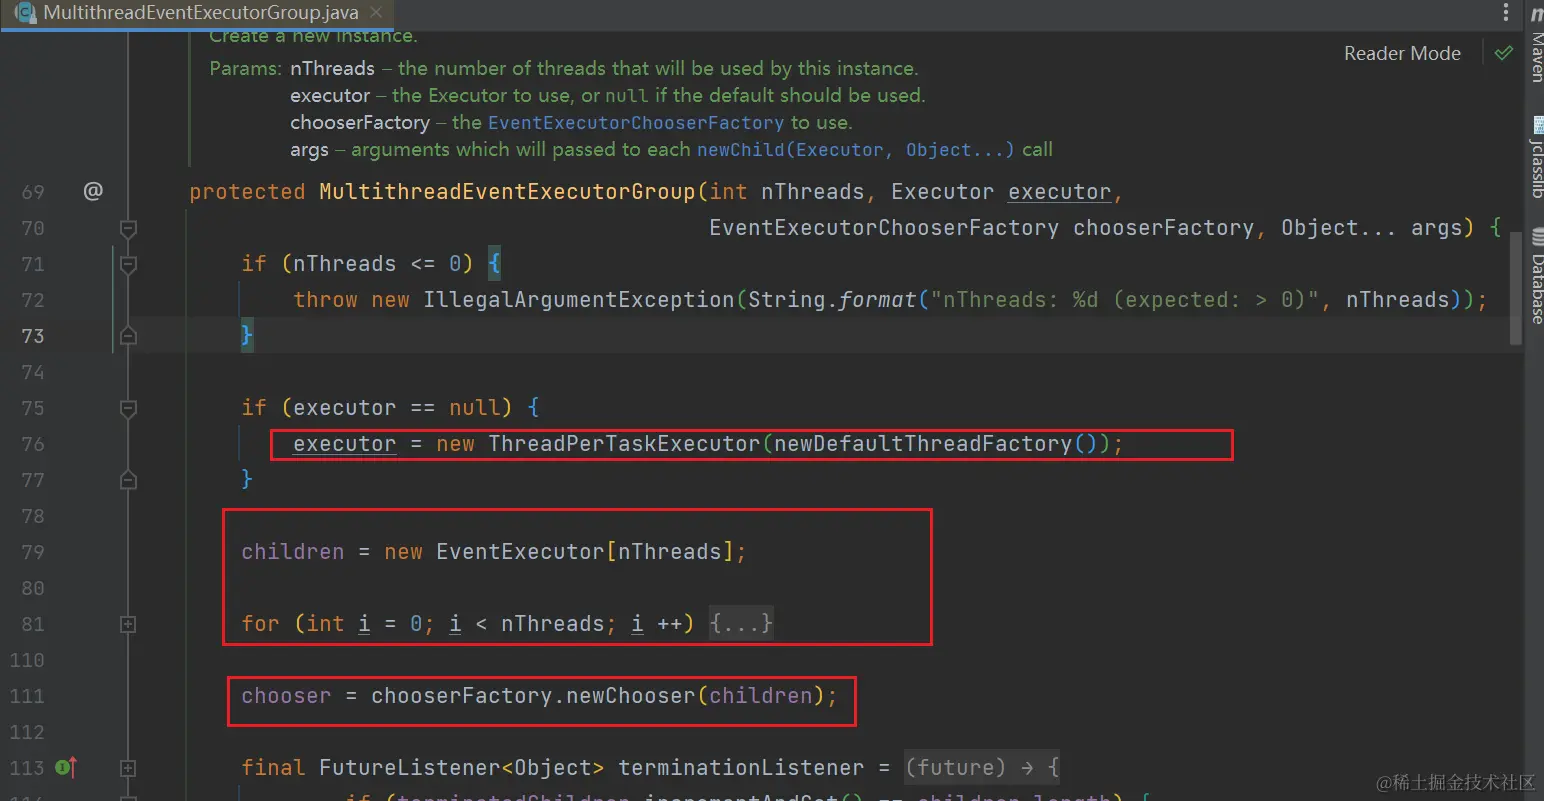This screenshot has width=1544, height=801.
Task: Click the children field on line 79
Action: (x=292, y=552)
